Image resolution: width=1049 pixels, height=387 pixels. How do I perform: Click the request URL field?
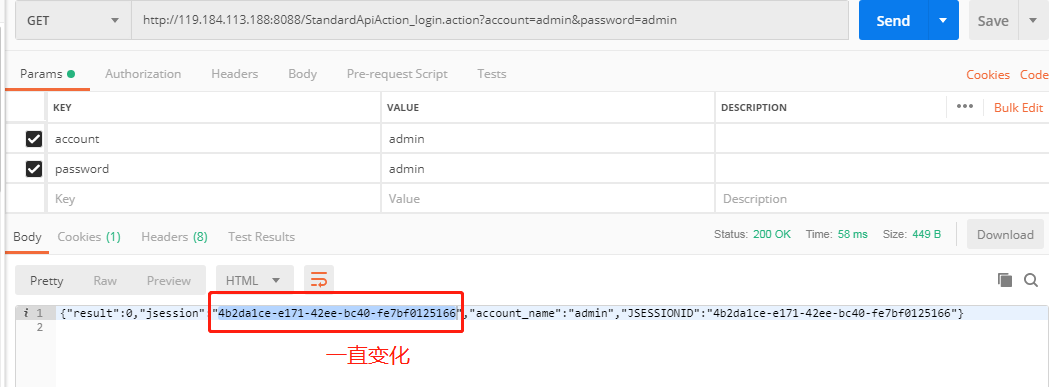coord(490,20)
